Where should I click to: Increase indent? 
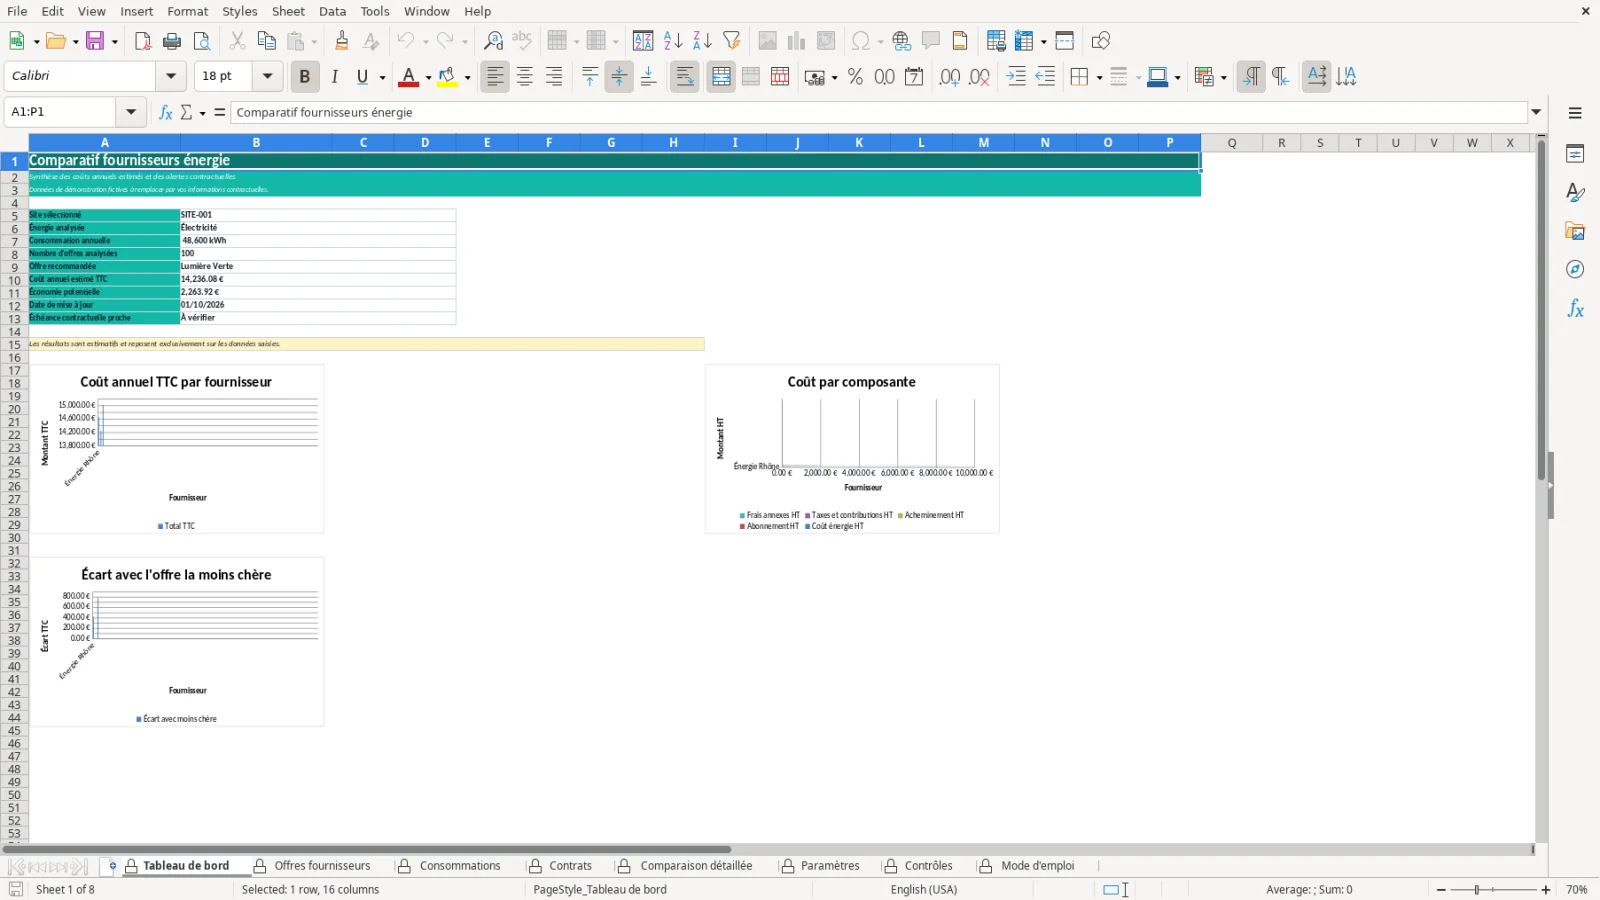point(1016,77)
